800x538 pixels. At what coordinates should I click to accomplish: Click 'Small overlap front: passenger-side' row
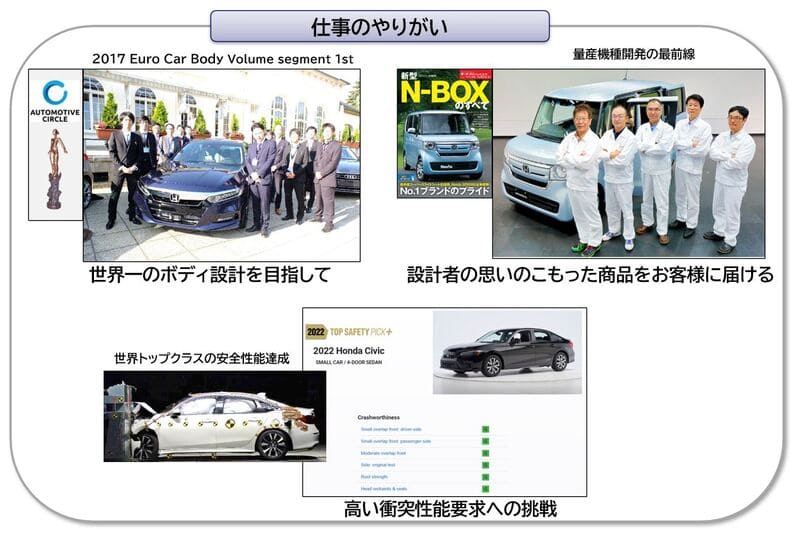[434, 441]
